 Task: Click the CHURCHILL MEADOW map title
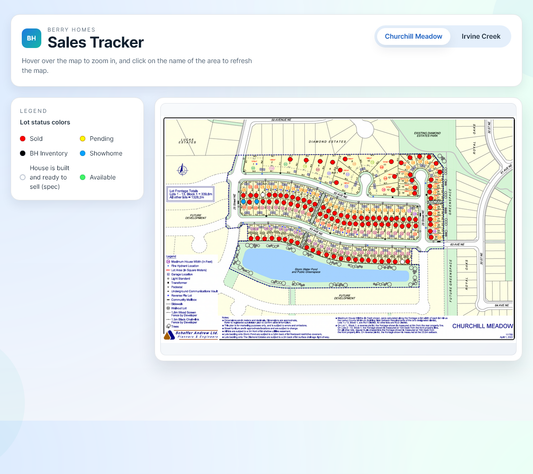[482, 326]
